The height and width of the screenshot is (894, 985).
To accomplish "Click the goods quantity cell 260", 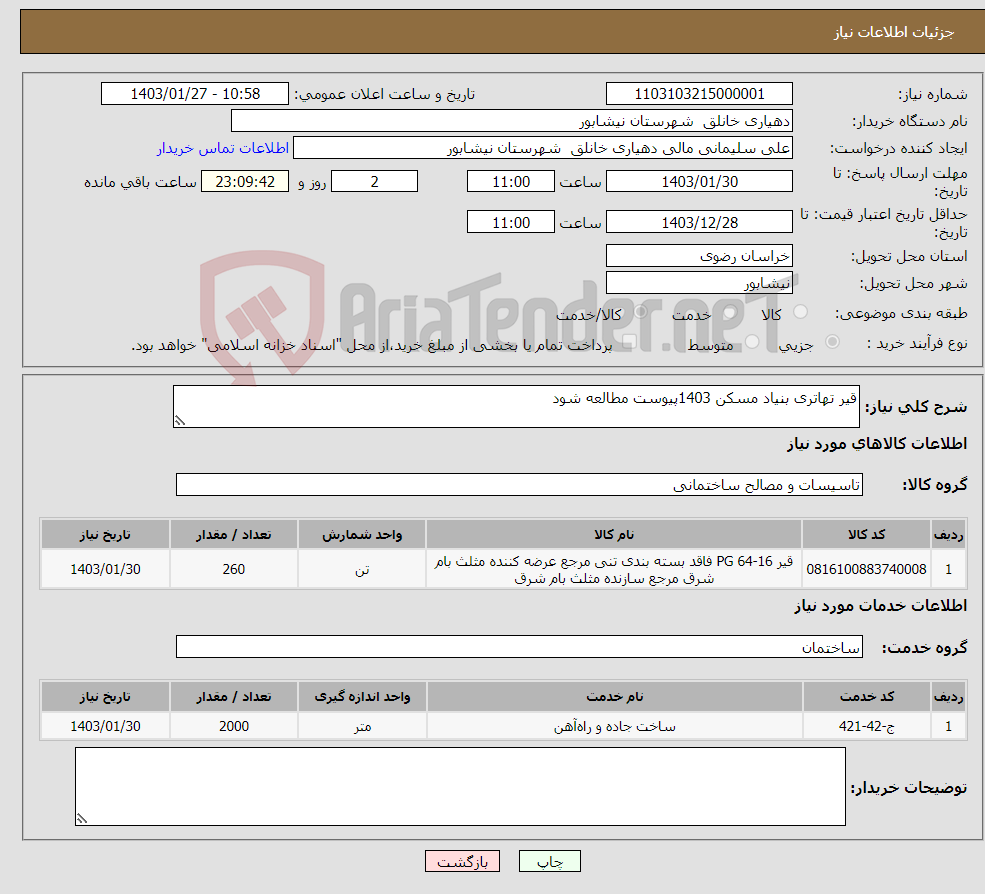I will (234, 569).
